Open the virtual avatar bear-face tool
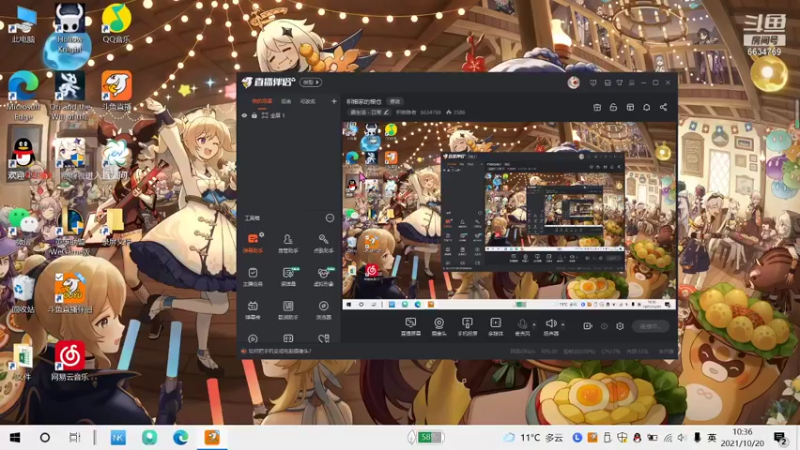Screen dimensions: 800x450 pyautogui.click(x=323, y=277)
